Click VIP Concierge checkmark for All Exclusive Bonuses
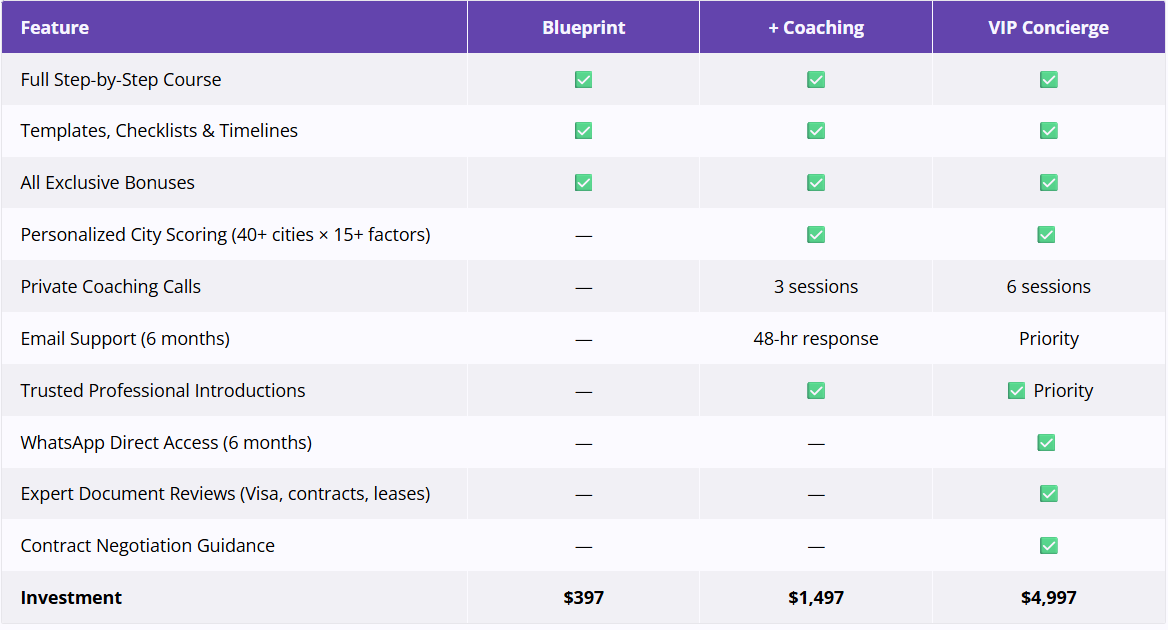 pyautogui.click(x=1048, y=183)
